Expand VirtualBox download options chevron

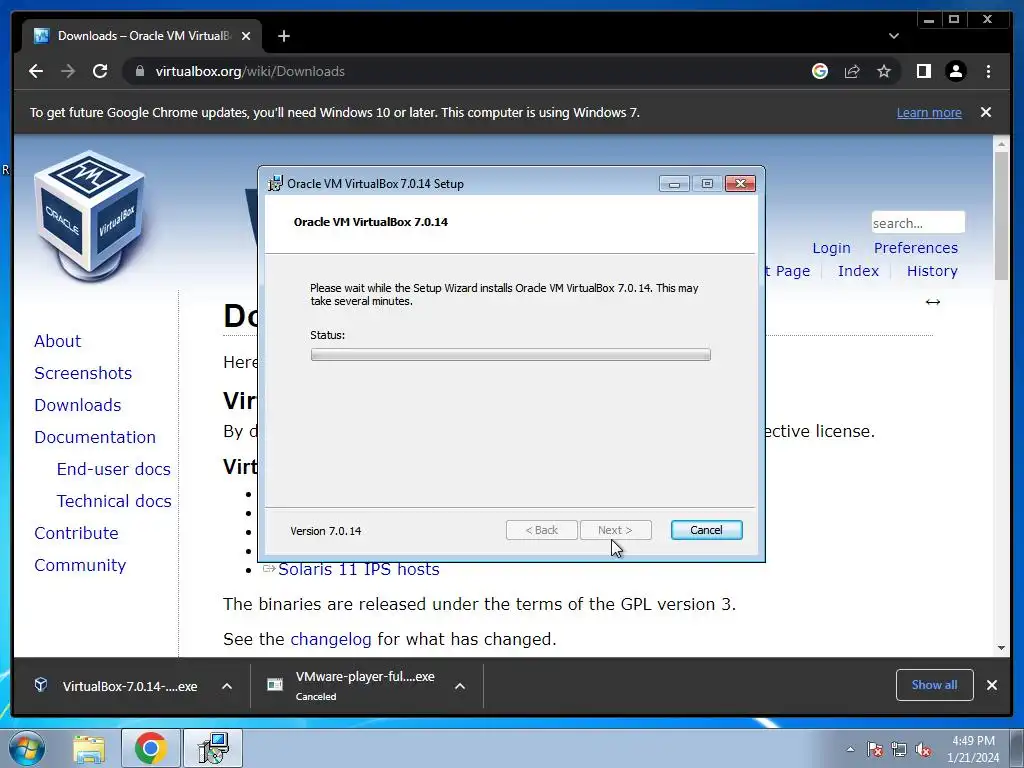tap(227, 686)
